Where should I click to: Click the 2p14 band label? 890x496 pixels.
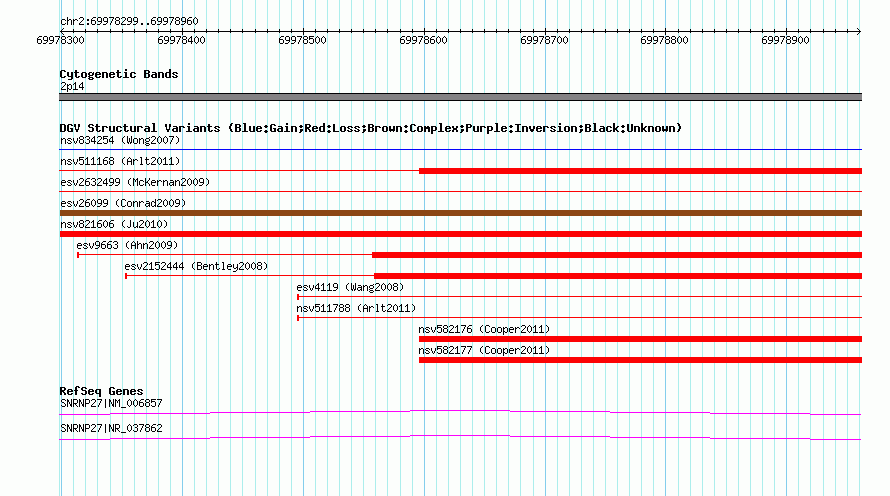click(72, 86)
